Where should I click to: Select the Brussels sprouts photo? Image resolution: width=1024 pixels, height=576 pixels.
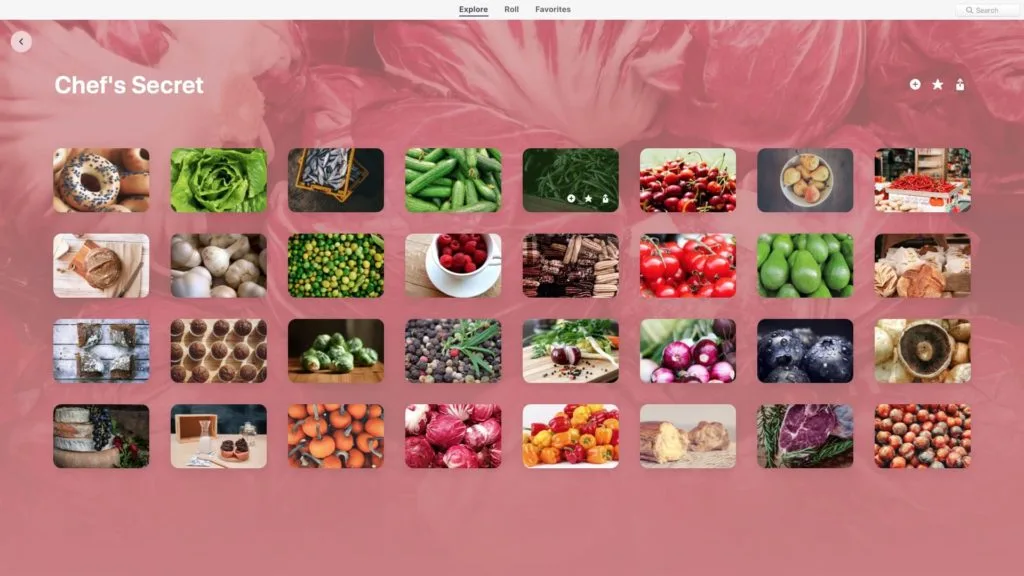tap(336, 351)
